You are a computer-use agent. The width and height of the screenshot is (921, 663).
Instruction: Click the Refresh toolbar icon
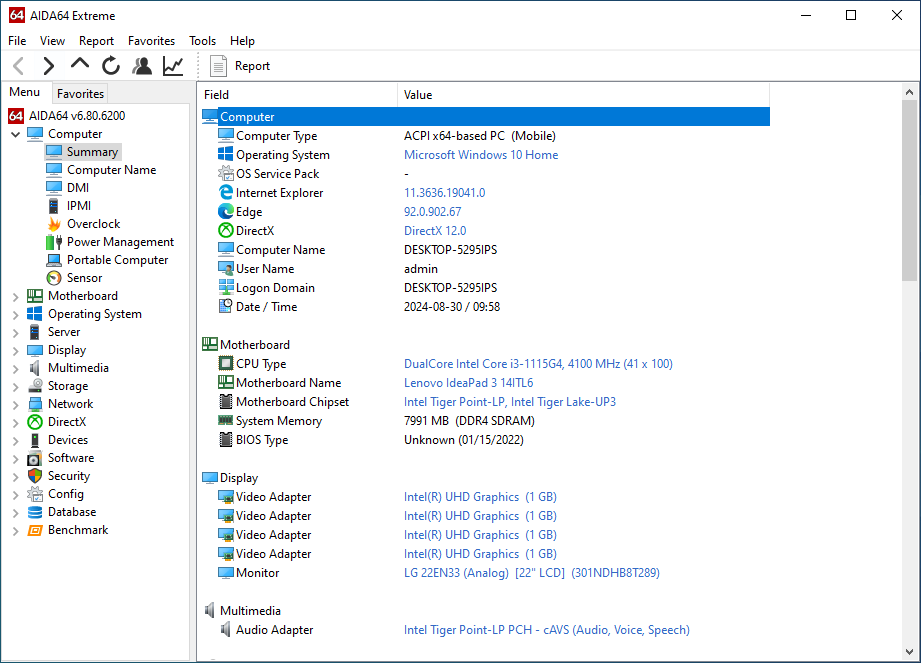click(110, 66)
